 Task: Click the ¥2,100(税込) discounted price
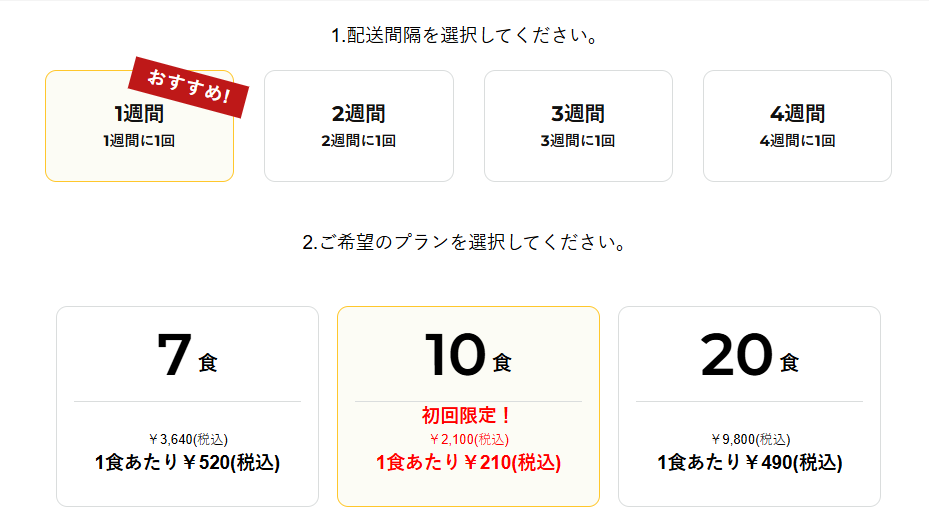tap(469, 440)
